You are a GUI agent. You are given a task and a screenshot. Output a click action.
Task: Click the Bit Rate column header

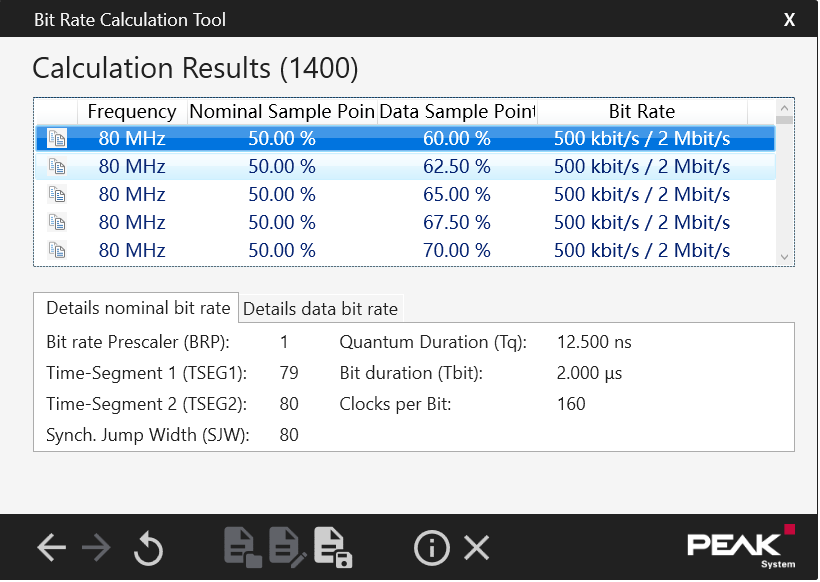click(x=641, y=111)
